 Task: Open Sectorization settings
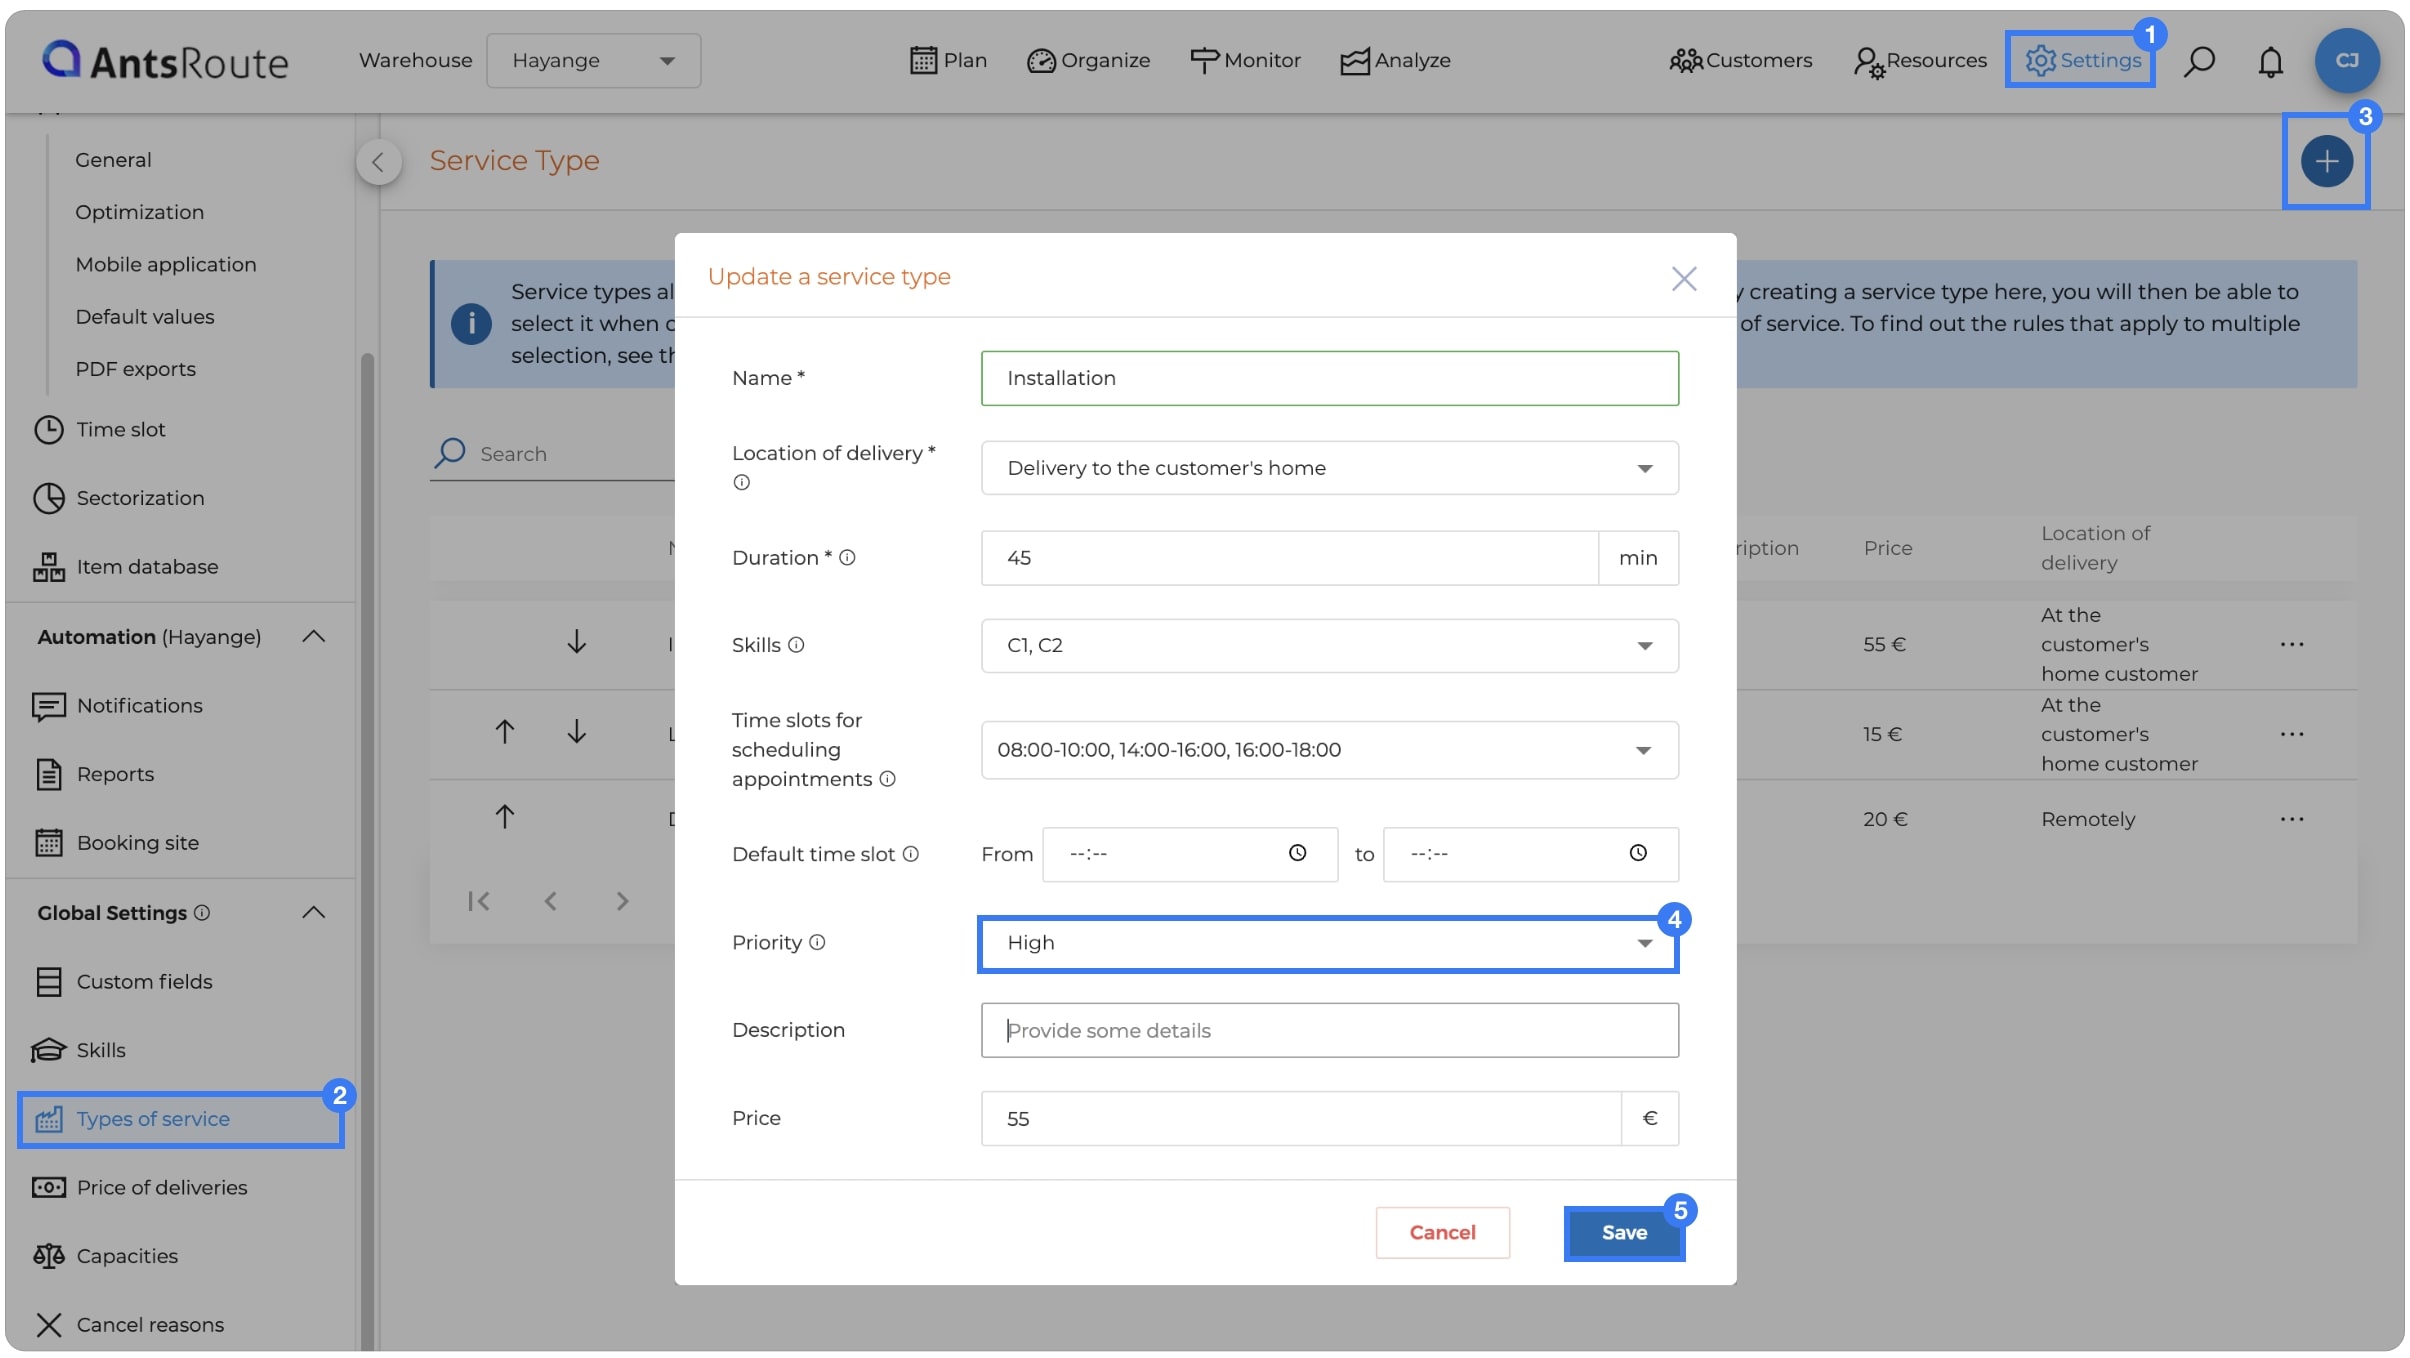(119, 498)
